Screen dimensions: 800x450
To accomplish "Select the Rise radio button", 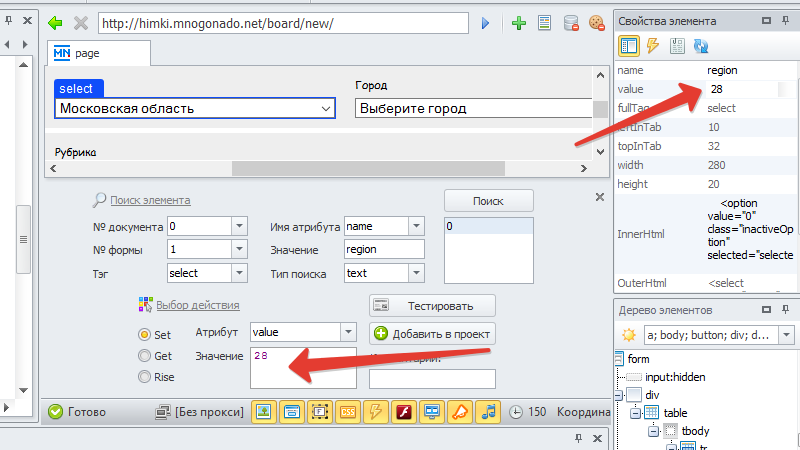I will [x=144, y=377].
